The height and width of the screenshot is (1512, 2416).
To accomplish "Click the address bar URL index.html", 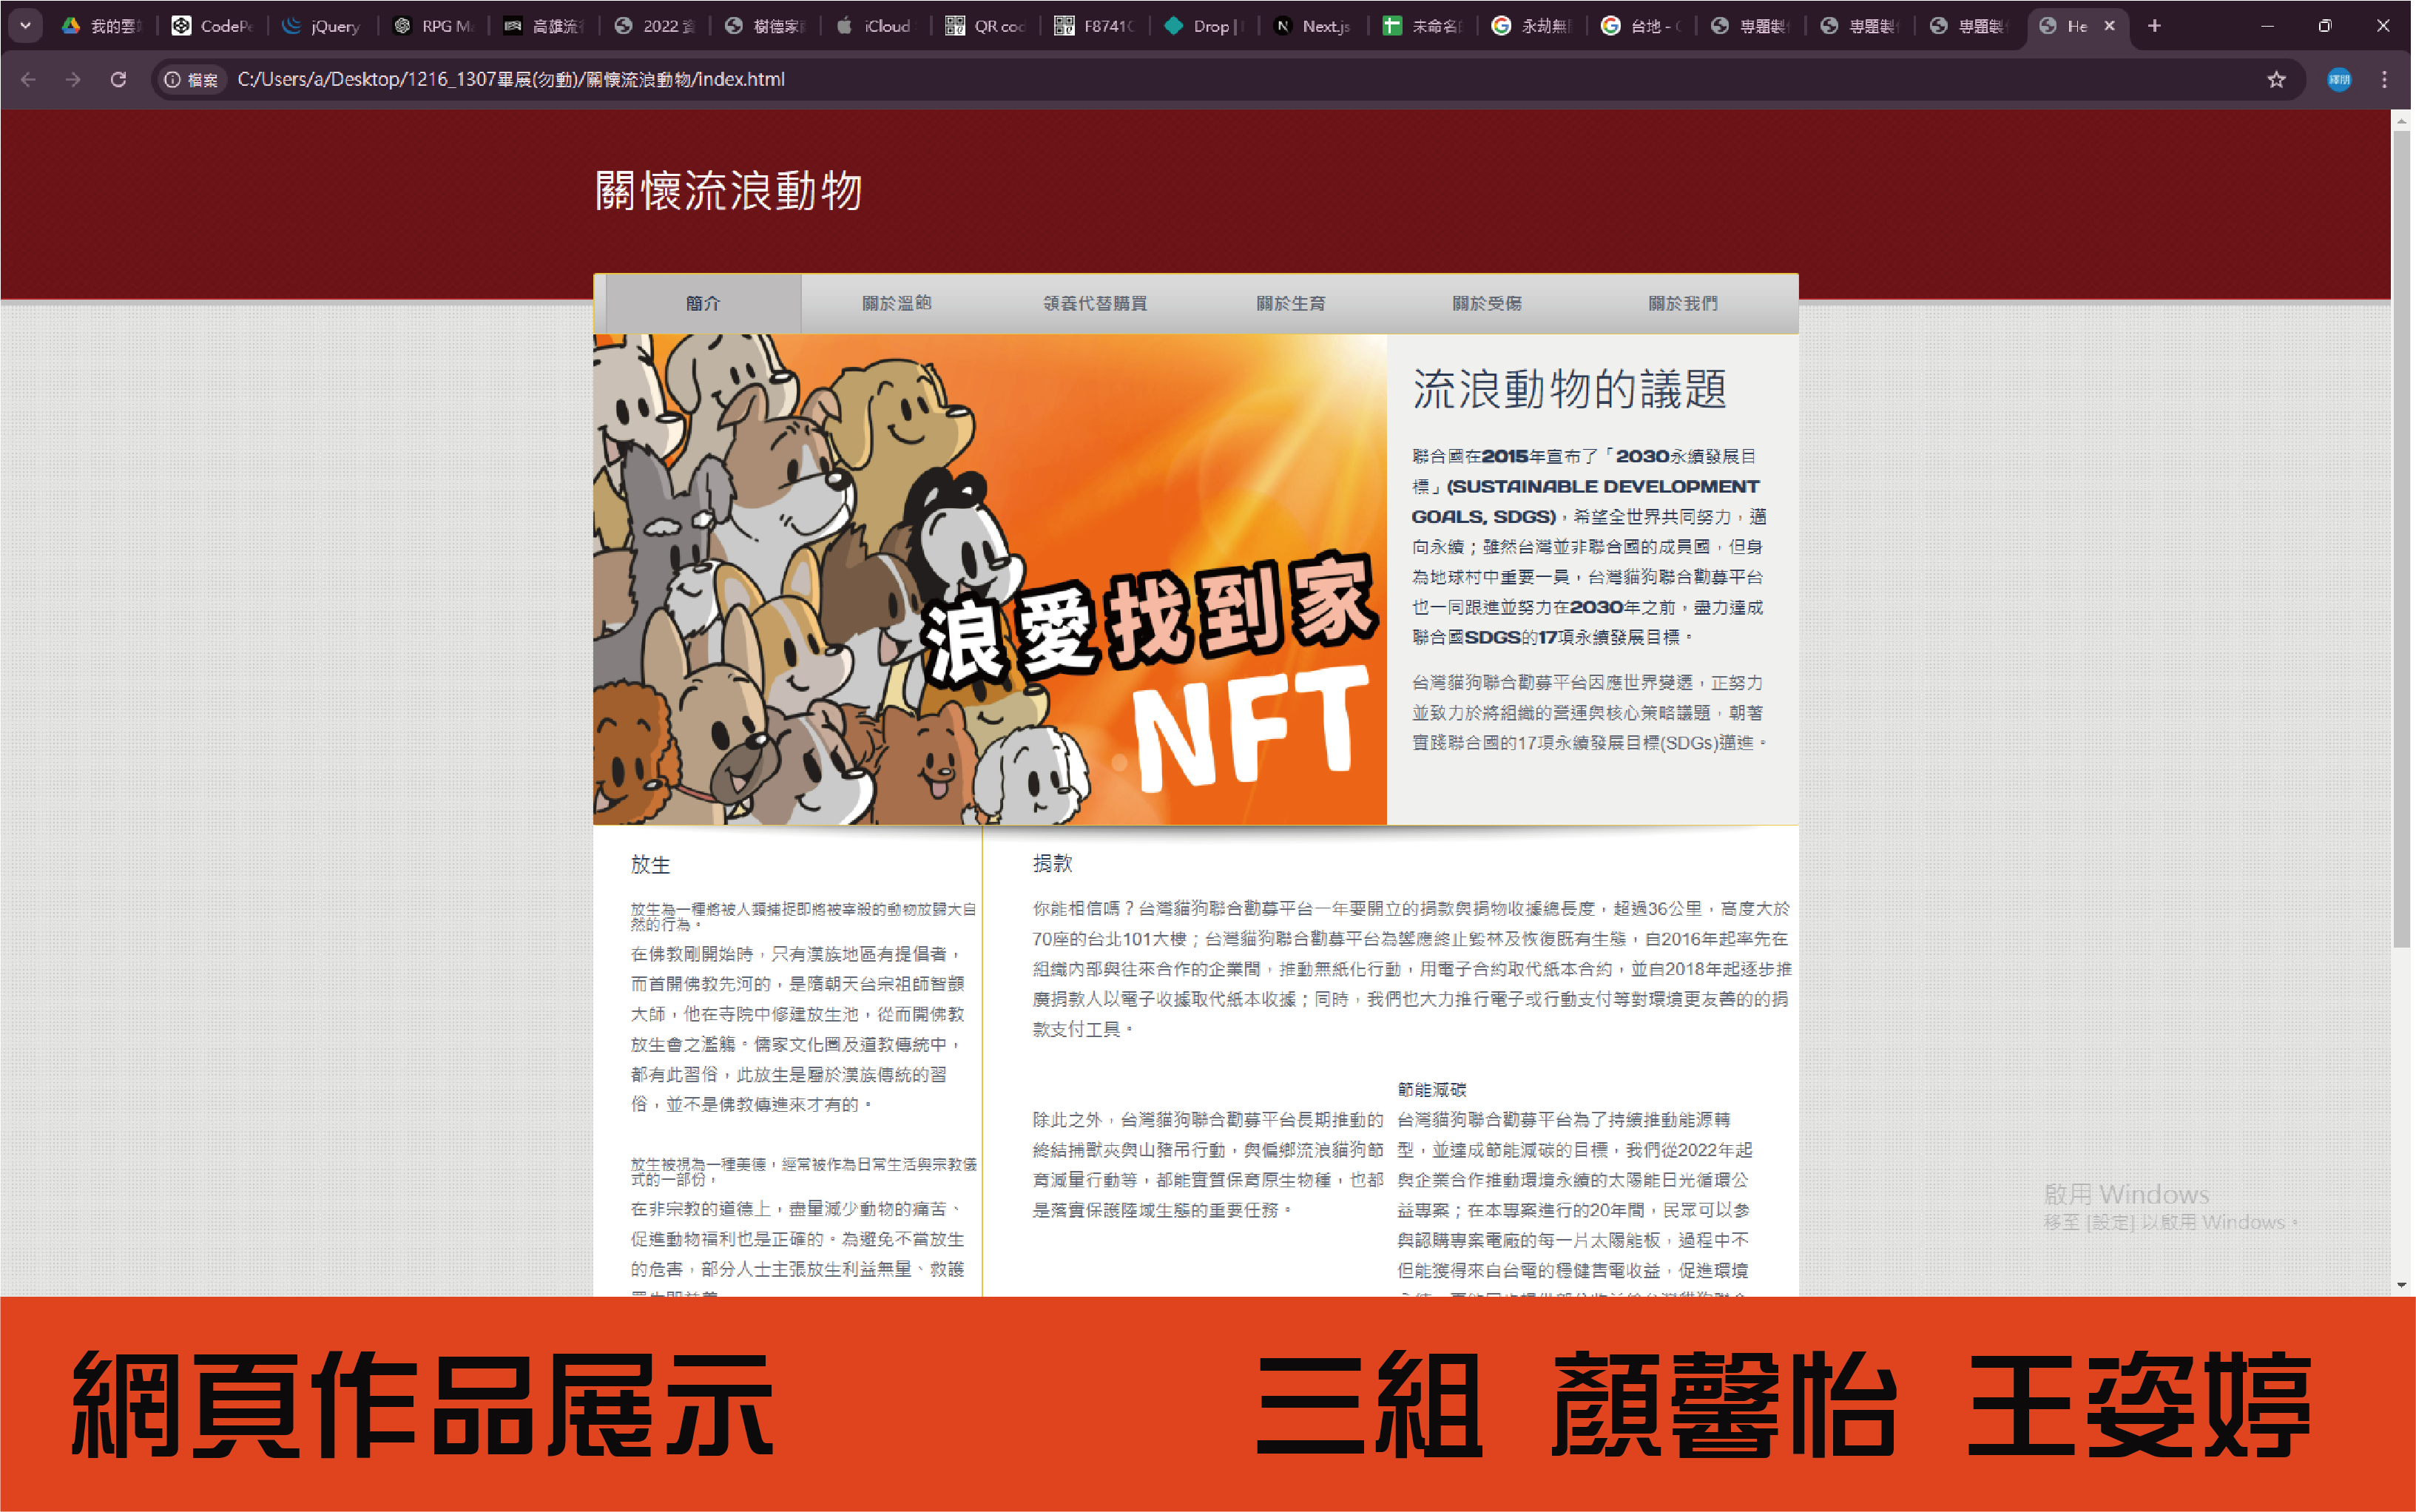I will pyautogui.click(x=511, y=80).
